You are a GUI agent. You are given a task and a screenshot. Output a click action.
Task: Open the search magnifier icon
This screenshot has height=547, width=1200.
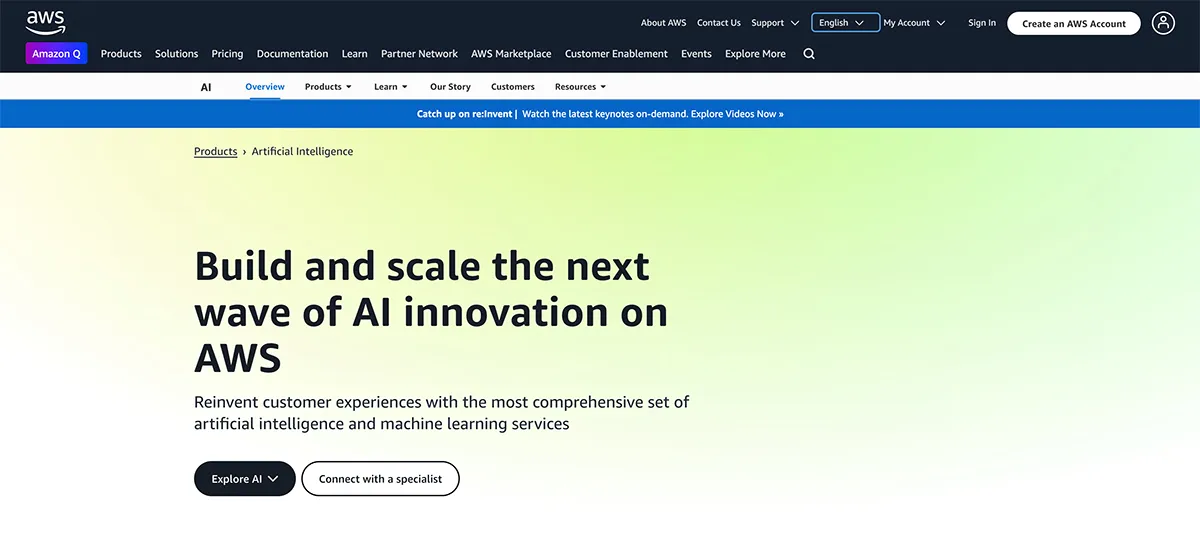(x=809, y=54)
